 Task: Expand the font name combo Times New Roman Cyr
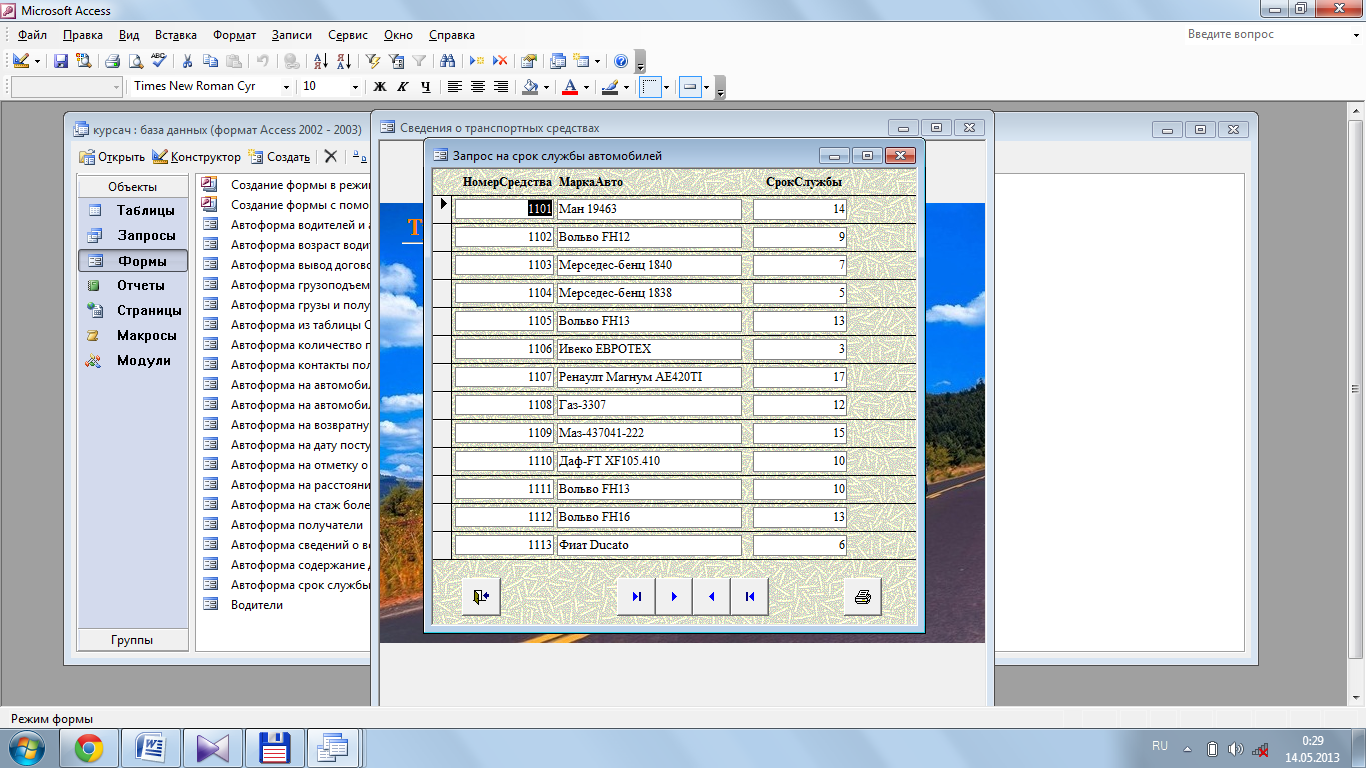pyautogui.click(x=286, y=87)
